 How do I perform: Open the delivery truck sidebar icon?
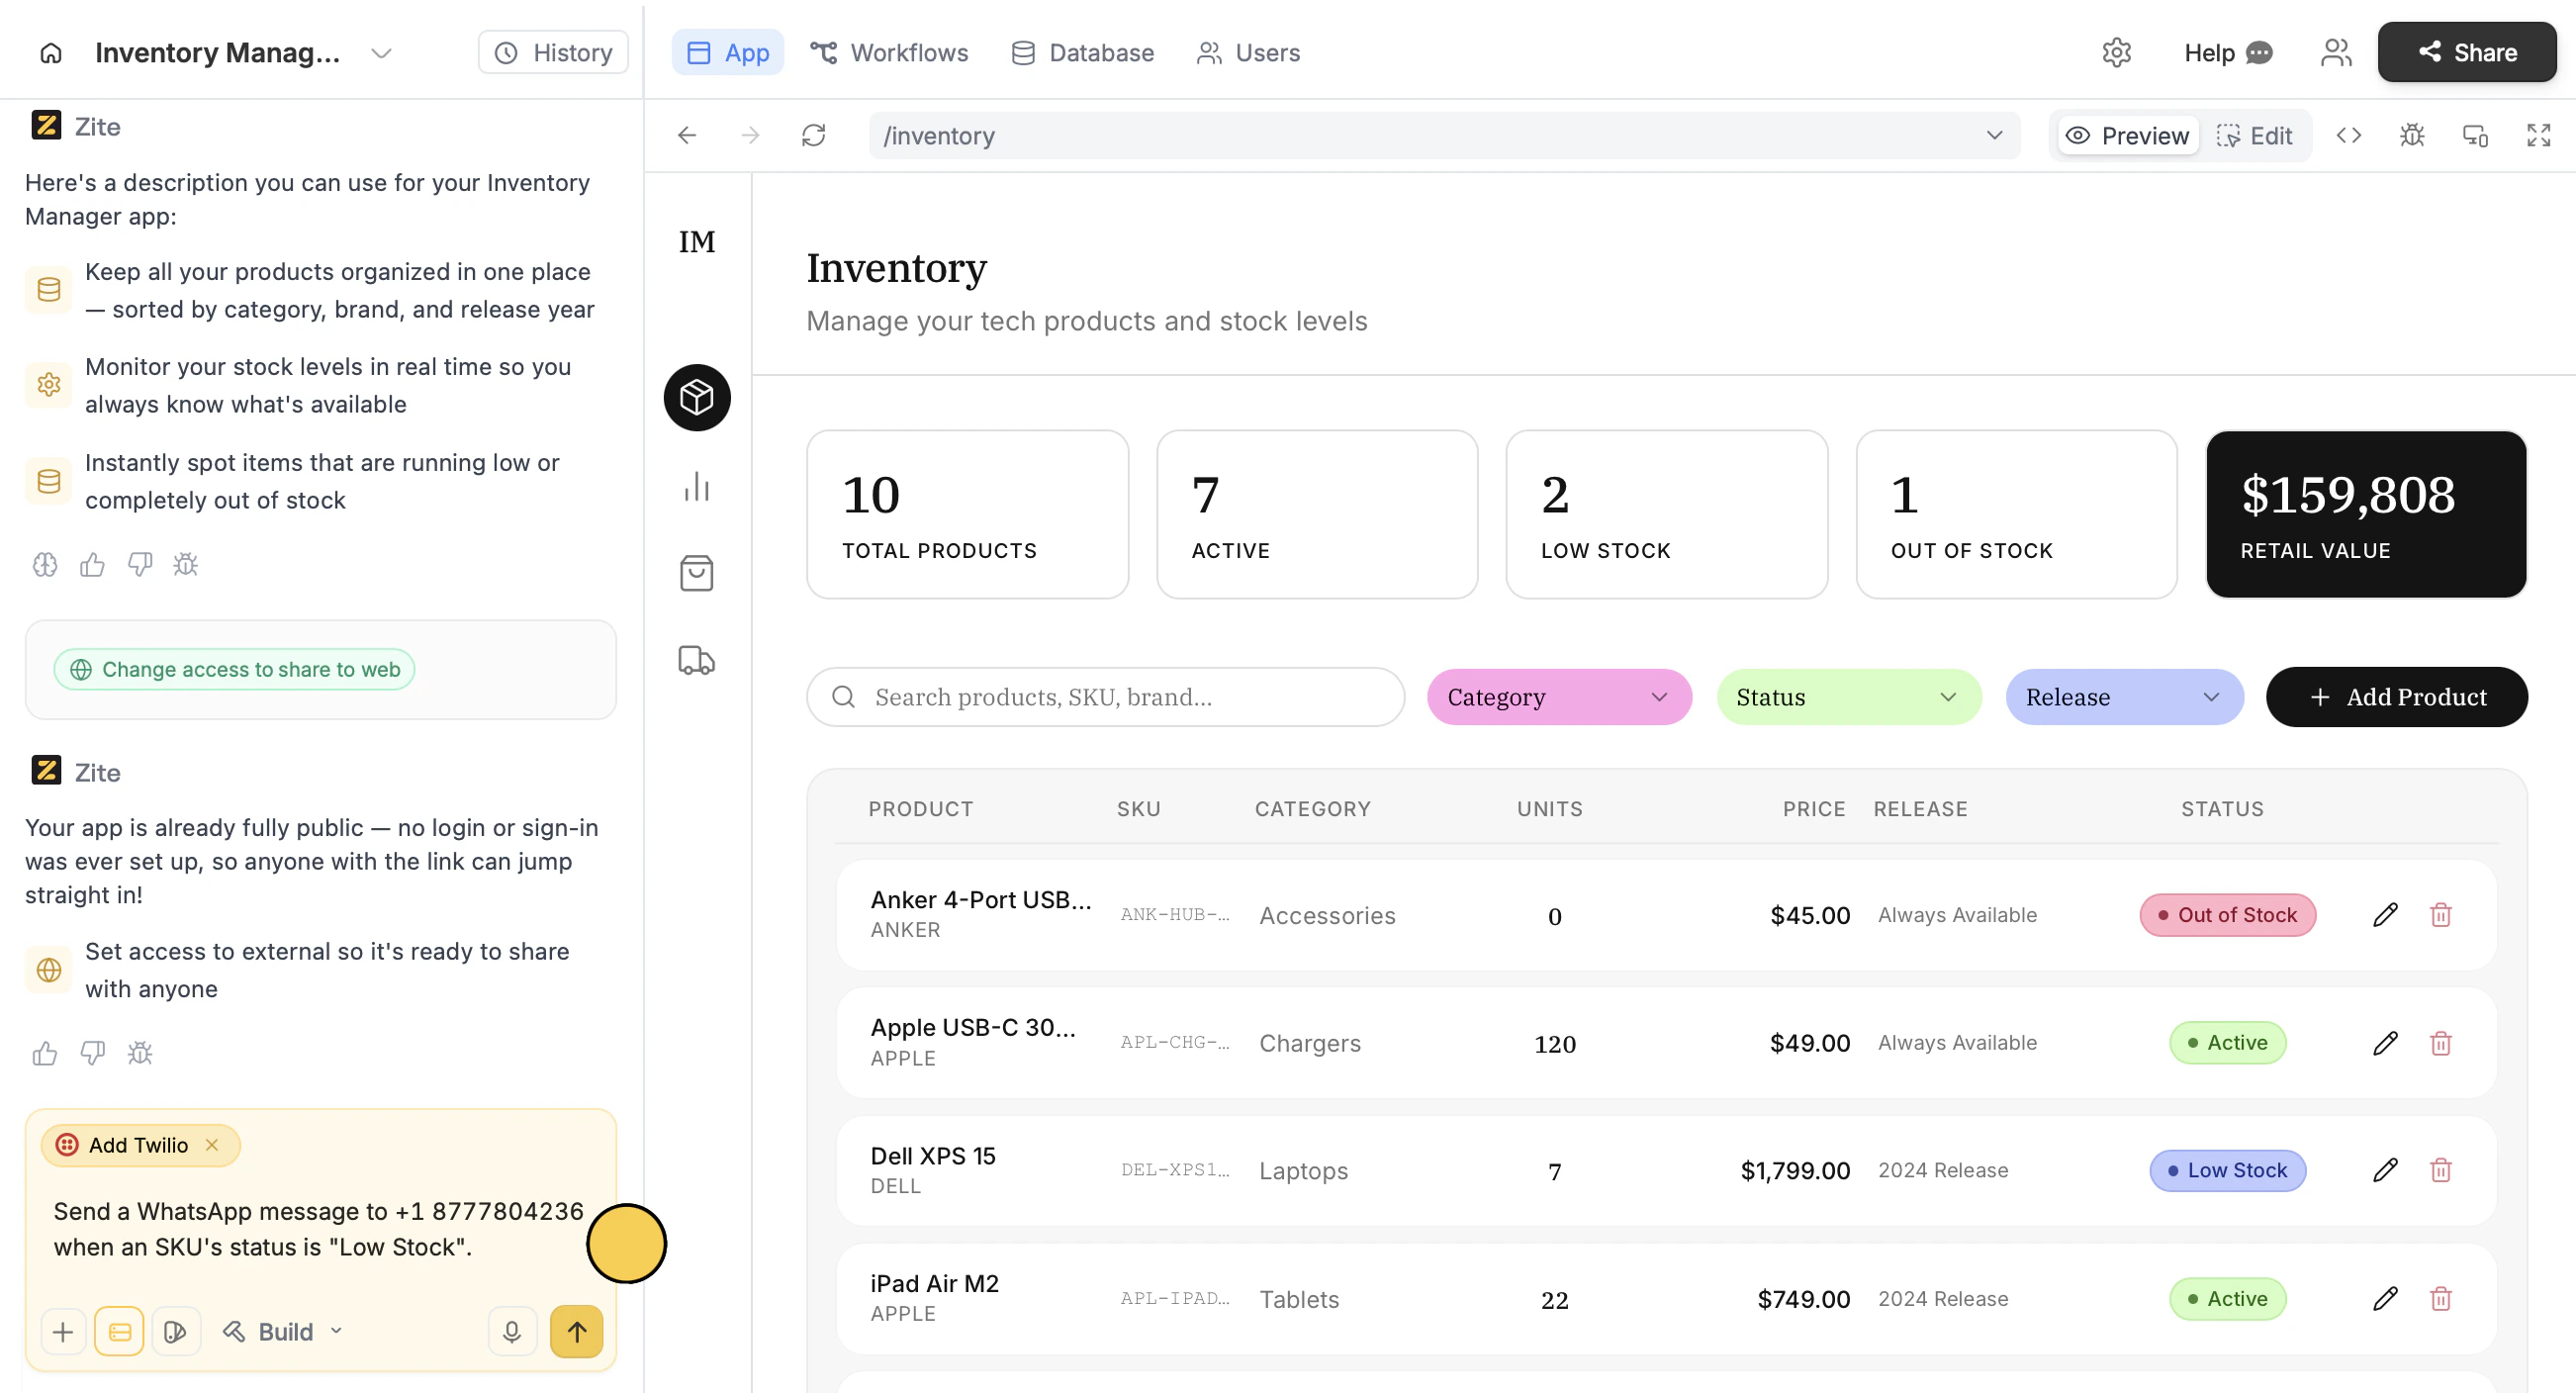coord(697,660)
